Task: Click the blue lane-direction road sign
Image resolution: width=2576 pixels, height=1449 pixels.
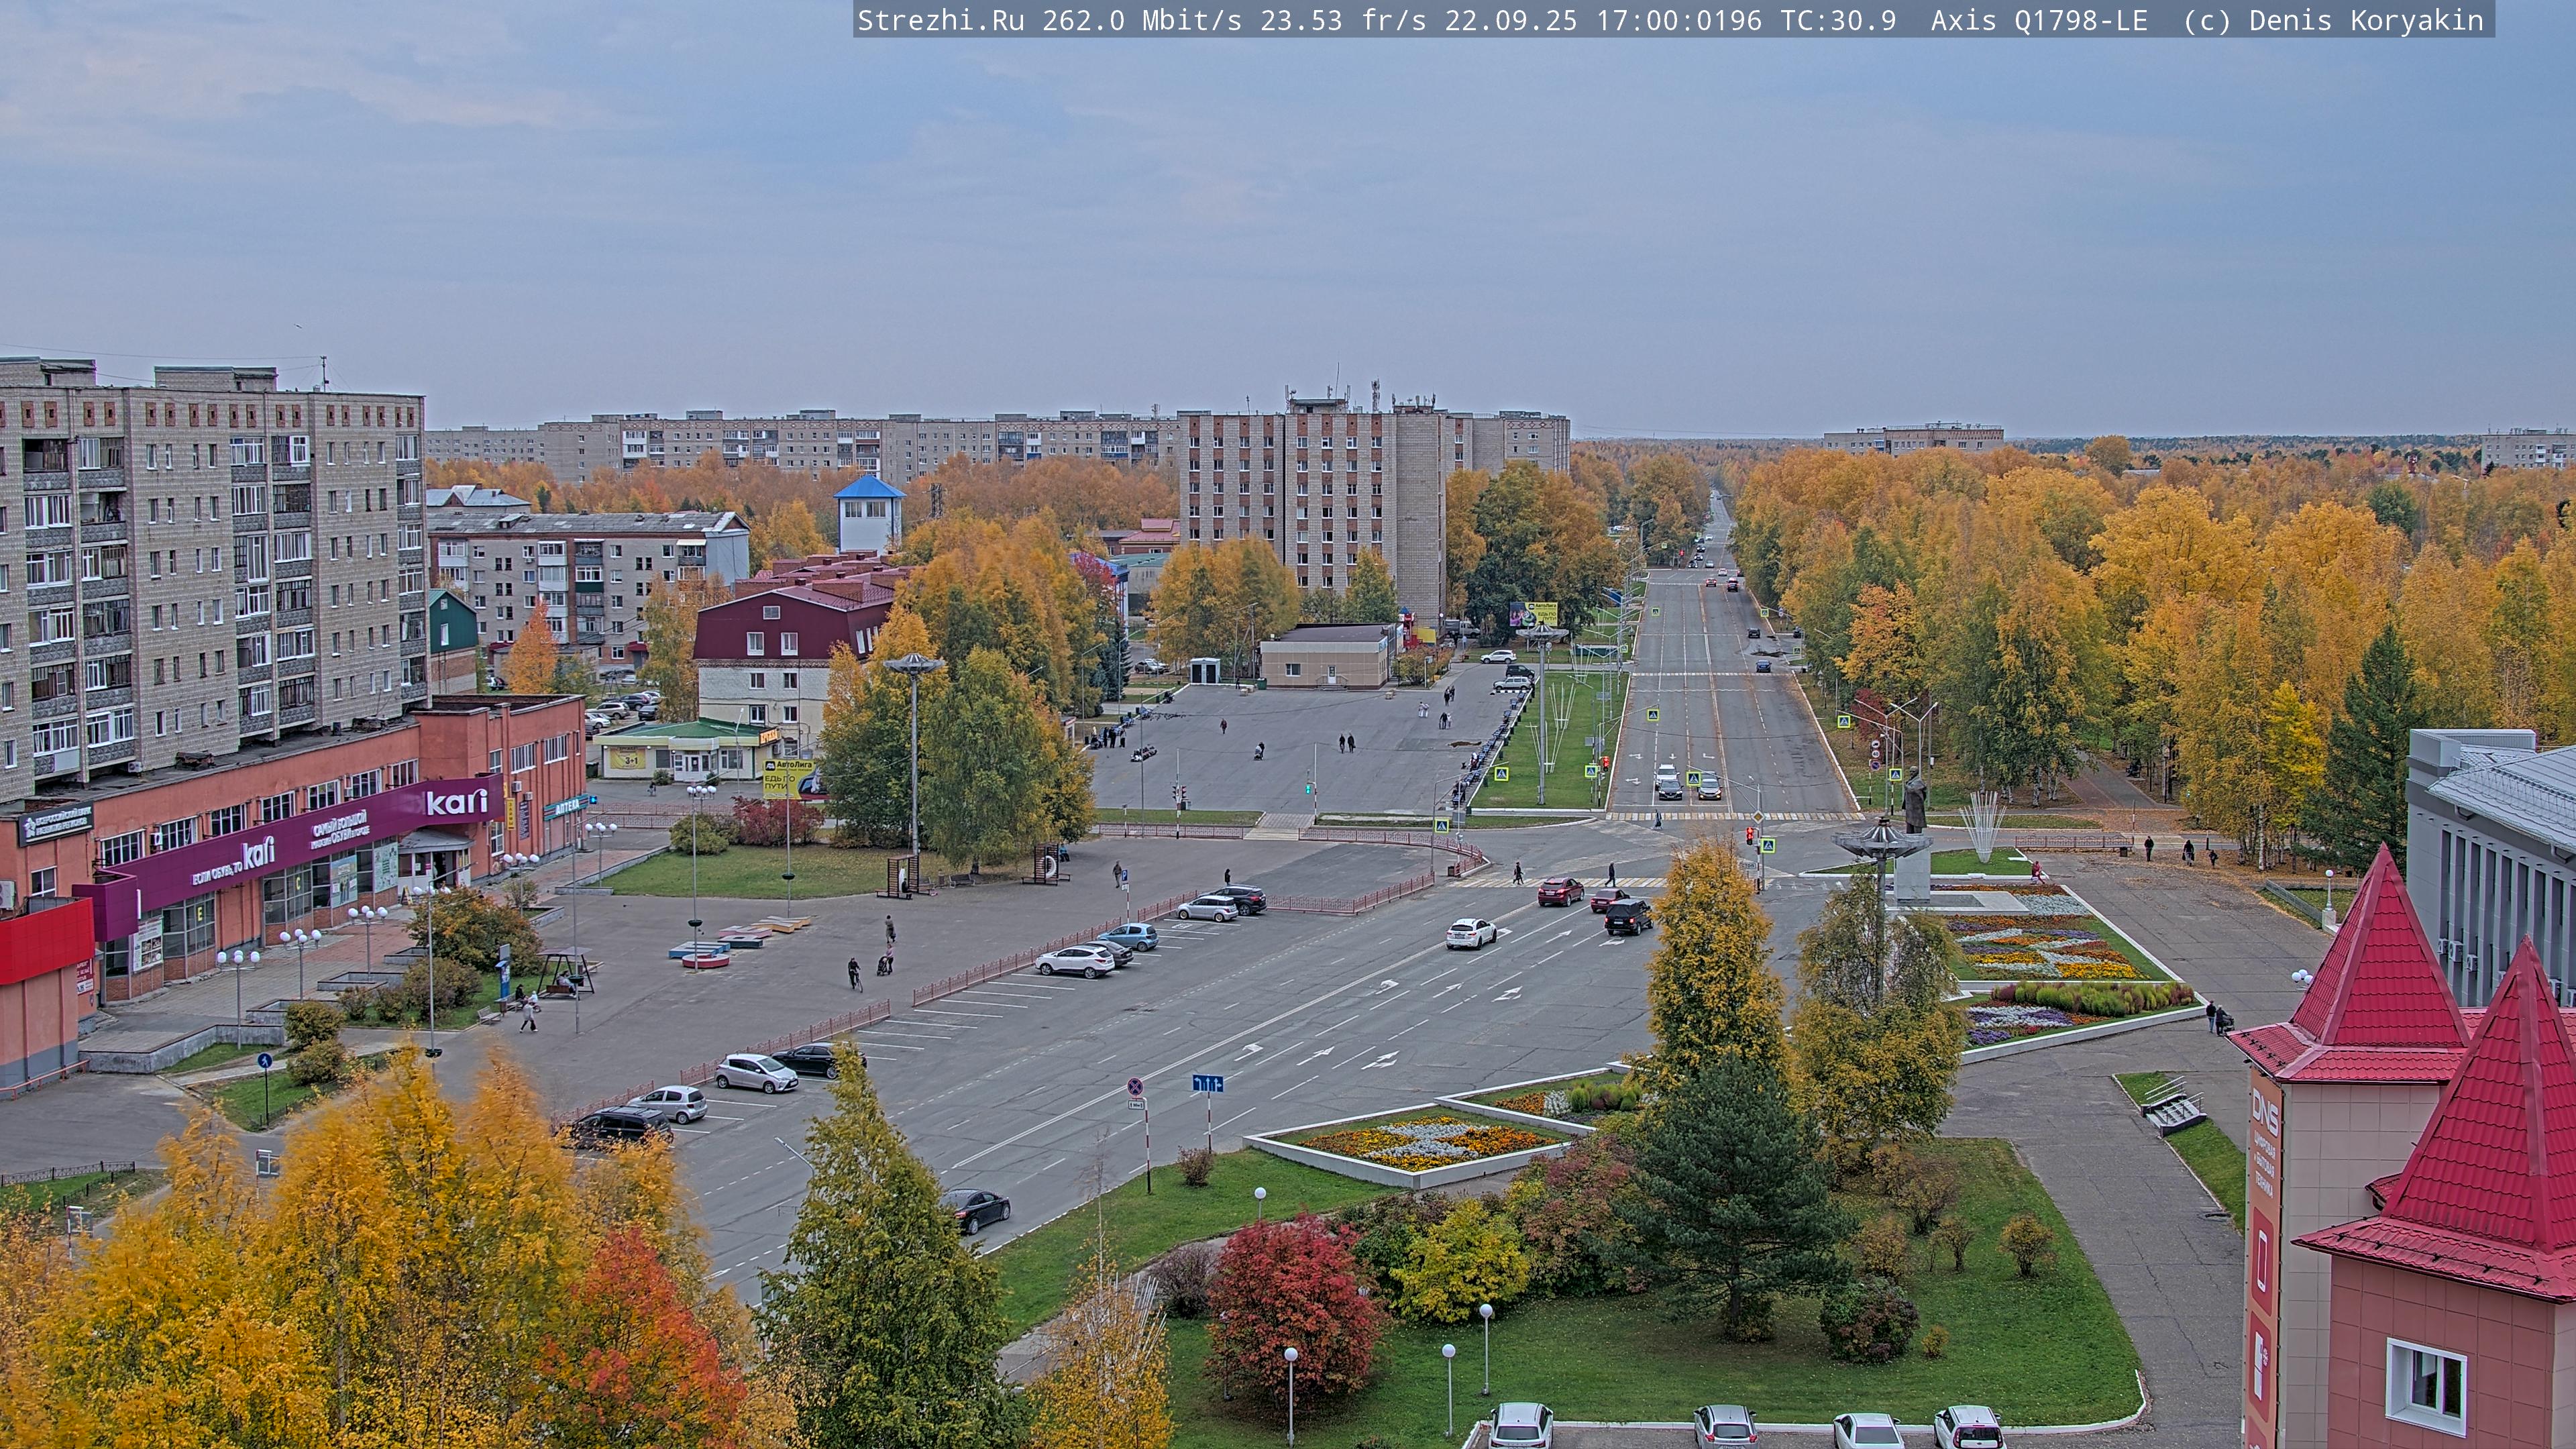Action: pyautogui.click(x=1207, y=1083)
